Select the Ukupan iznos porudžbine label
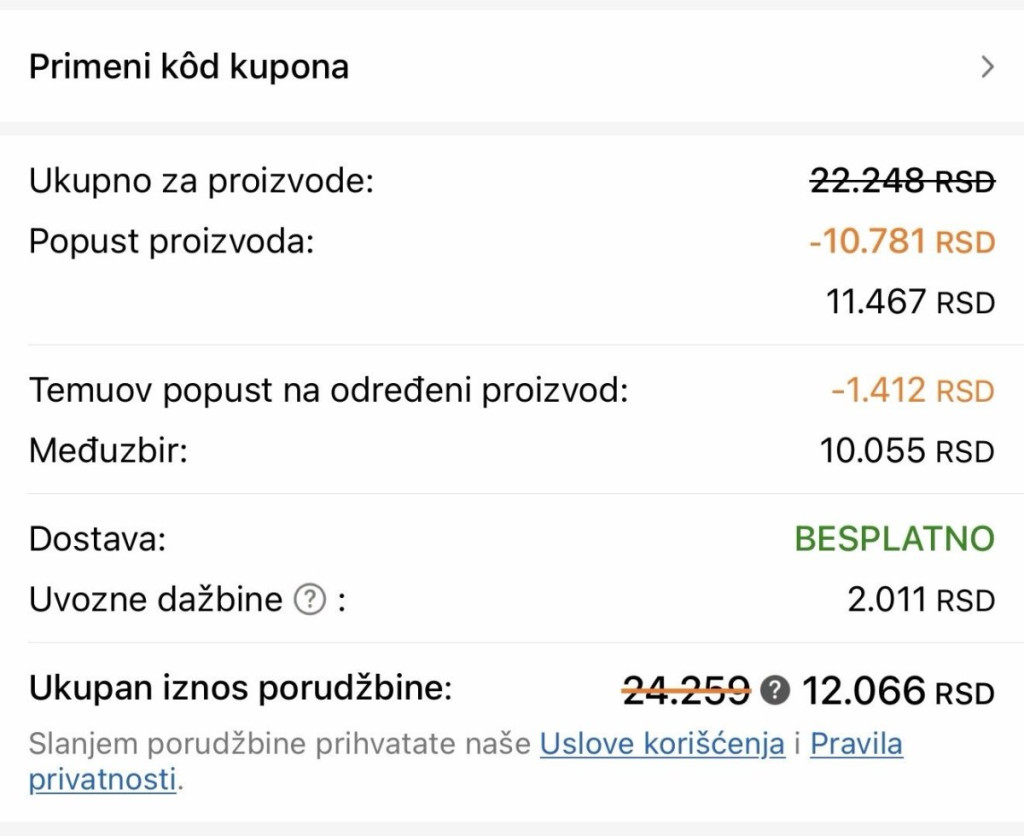Image resolution: width=1024 pixels, height=836 pixels. click(240, 688)
